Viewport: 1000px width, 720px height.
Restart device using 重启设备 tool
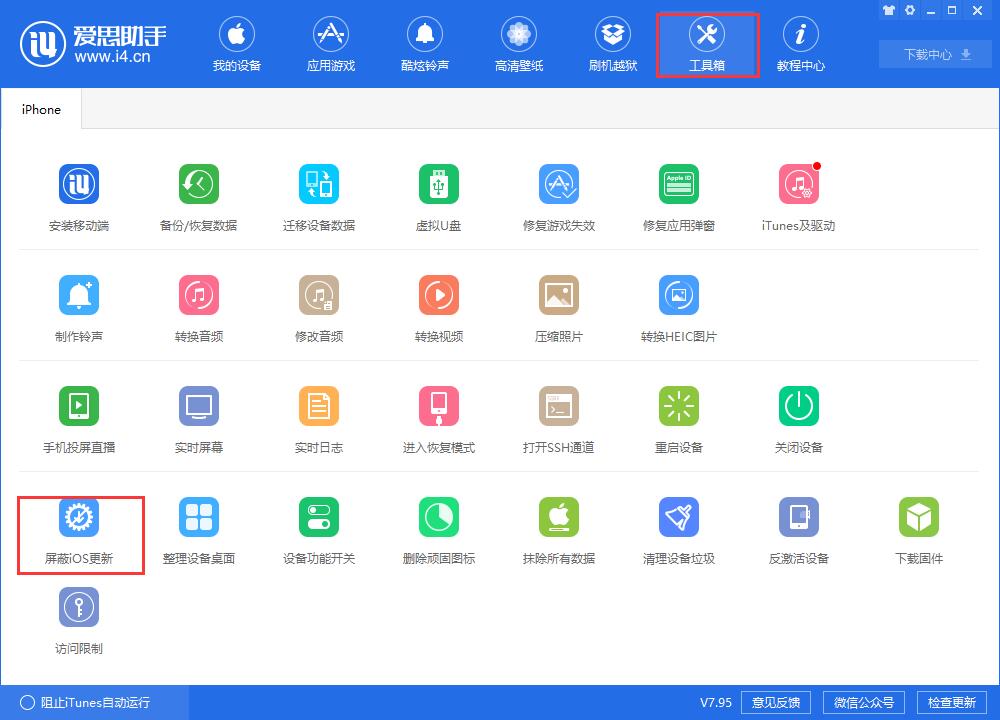tap(679, 416)
